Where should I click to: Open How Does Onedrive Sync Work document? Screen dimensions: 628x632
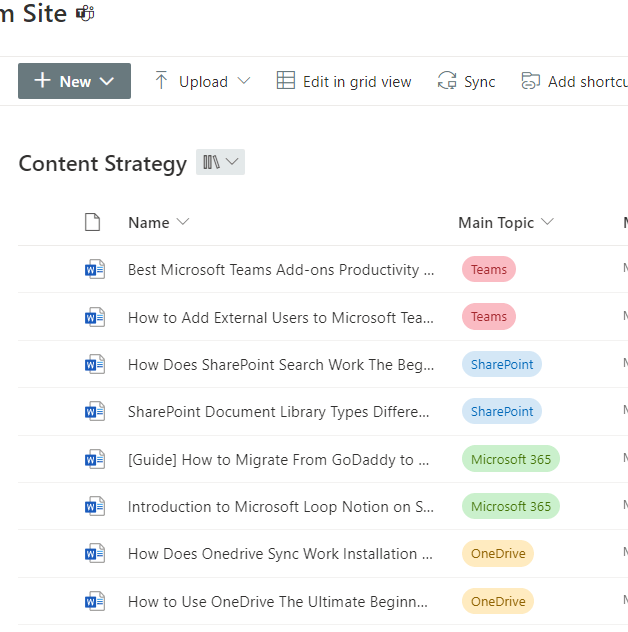[x=280, y=554]
